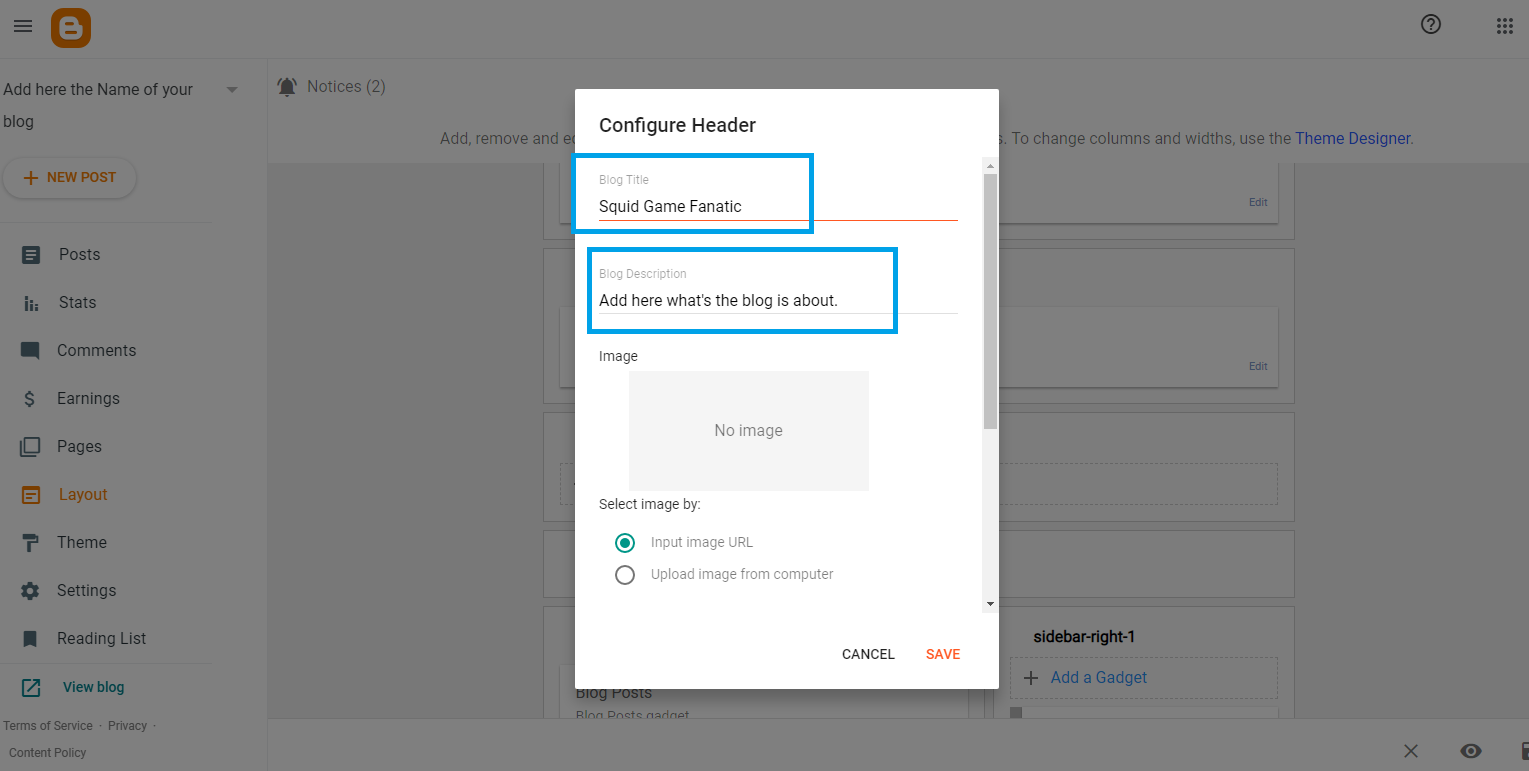Select the Input image URL radio button
Screen dimensions: 1529x771
coord(625,543)
